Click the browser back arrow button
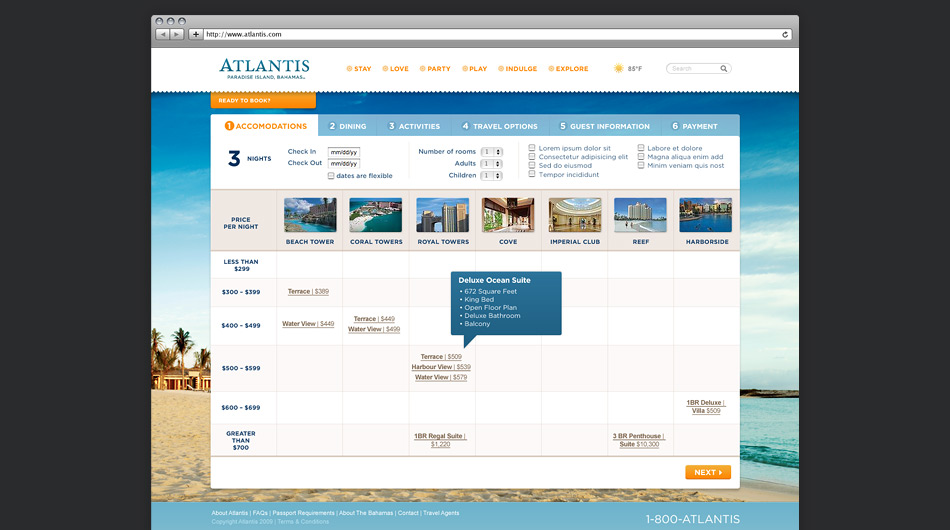 click(x=163, y=35)
